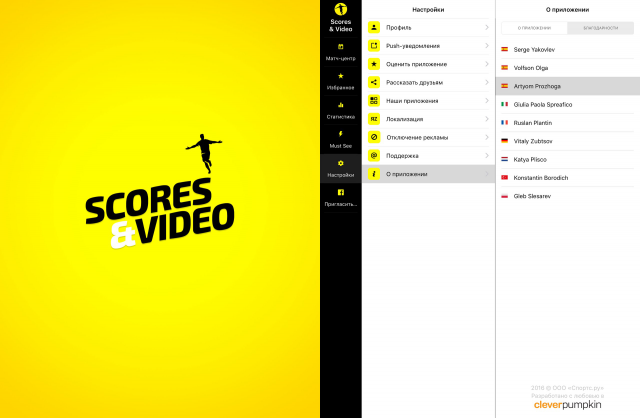This screenshot has height=418, width=640.
Task: Select Gleb Slesarev in the credits list
Action: [568, 196]
